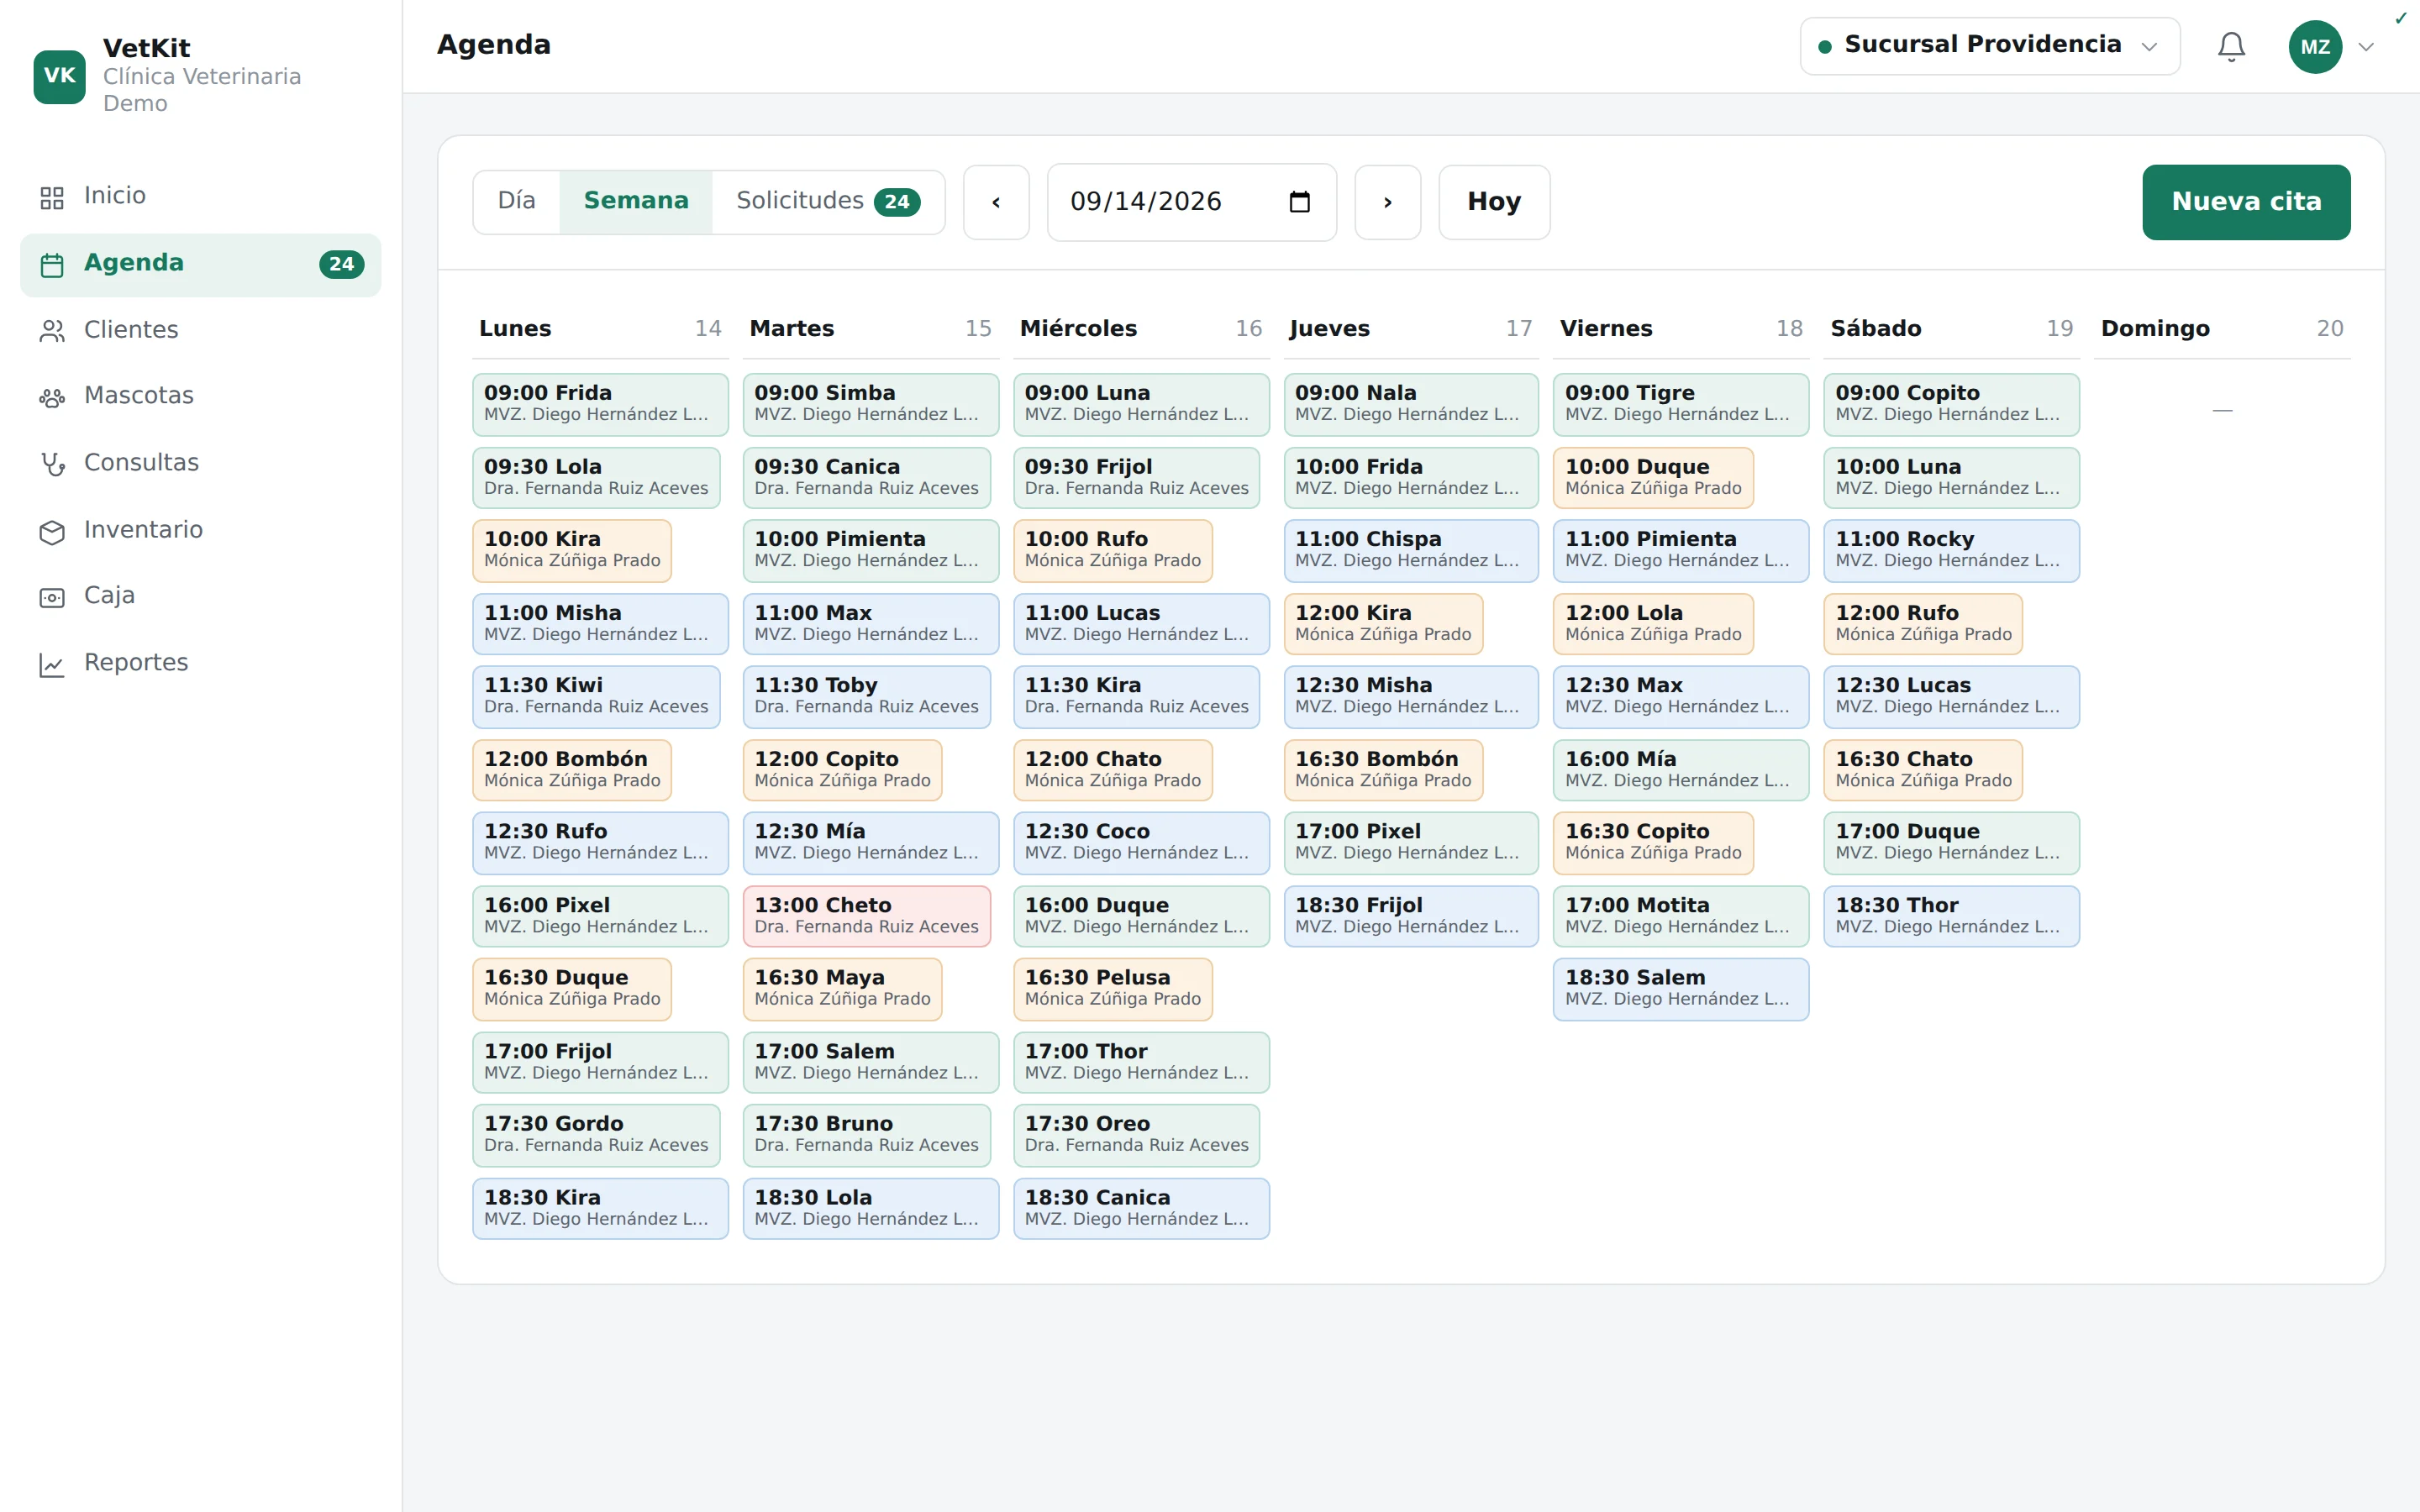
Task: Open Saturday 09:00 Copito appointment
Action: [x=1950, y=404]
